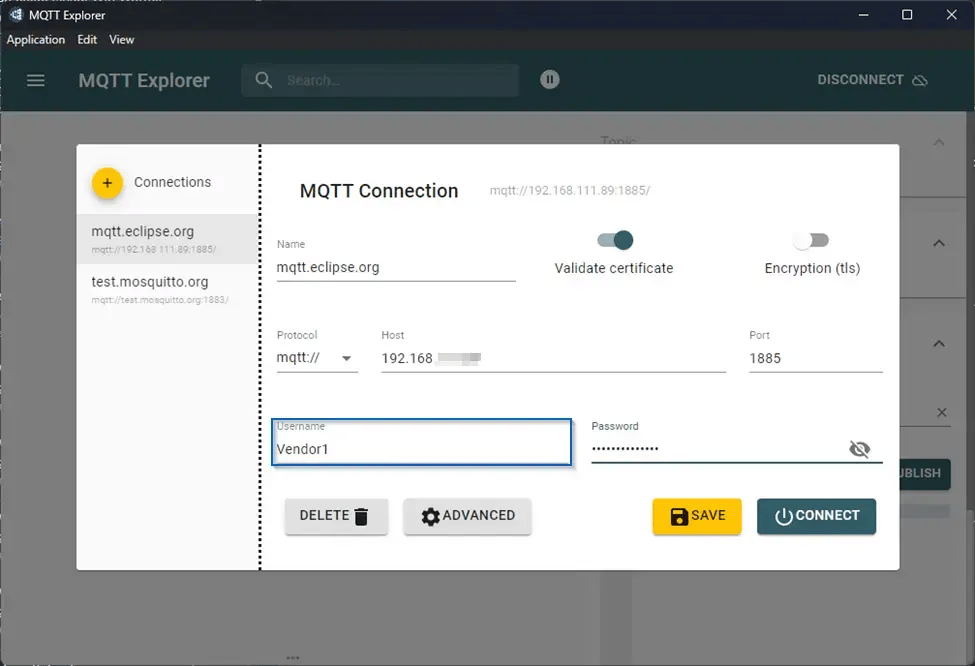Disable the Validate certificate toggle

coord(614,240)
